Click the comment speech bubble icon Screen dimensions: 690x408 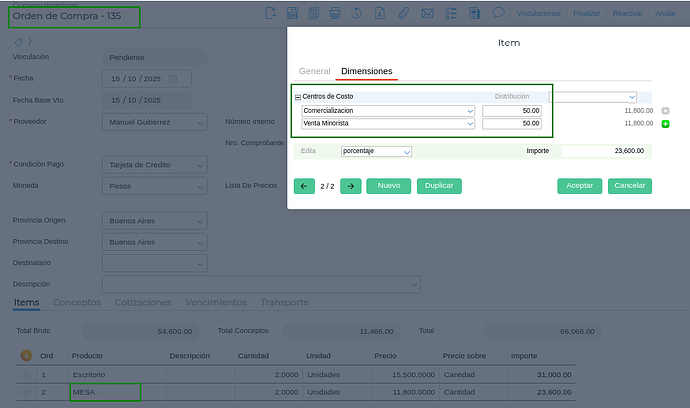point(498,14)
